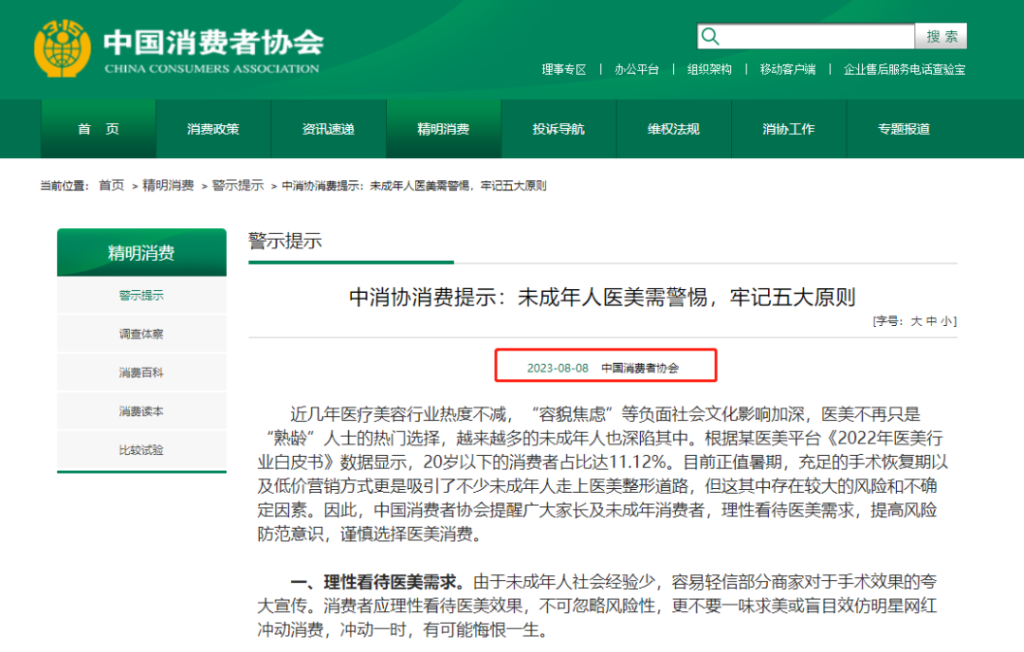This screenshot has width=1024, height=652.
Task: Open the 理事专区 link
Action: (564, 70)
